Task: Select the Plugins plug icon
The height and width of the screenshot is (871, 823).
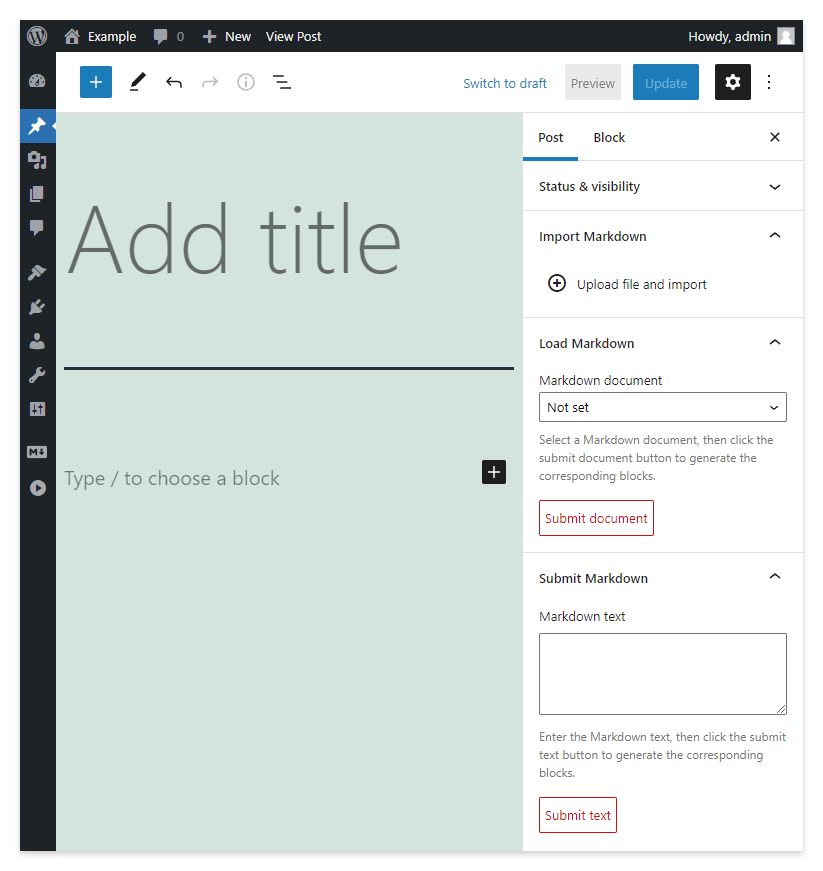Action: pos(37,306)
